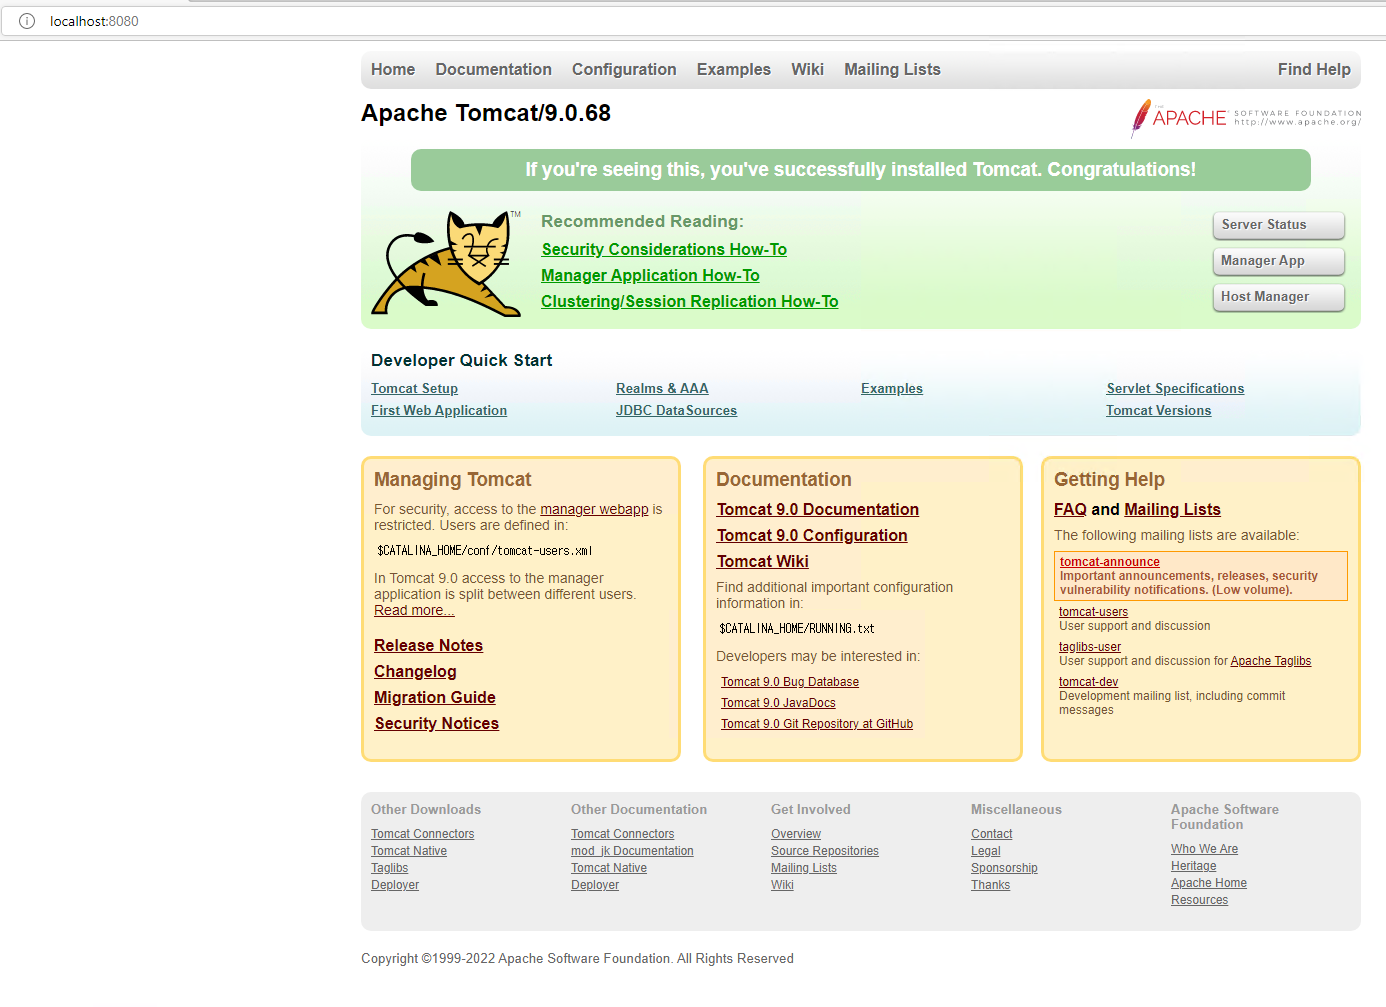
Task: Open the FAQ link in Getting Help
Action: pos(1070,509)
